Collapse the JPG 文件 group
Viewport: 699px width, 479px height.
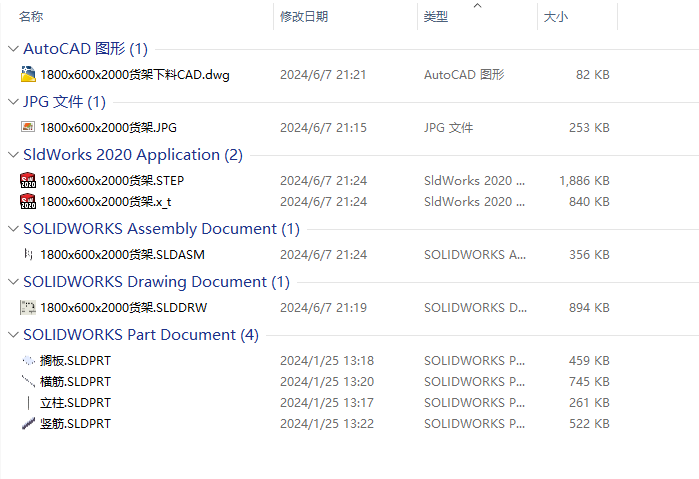[13, 102]
